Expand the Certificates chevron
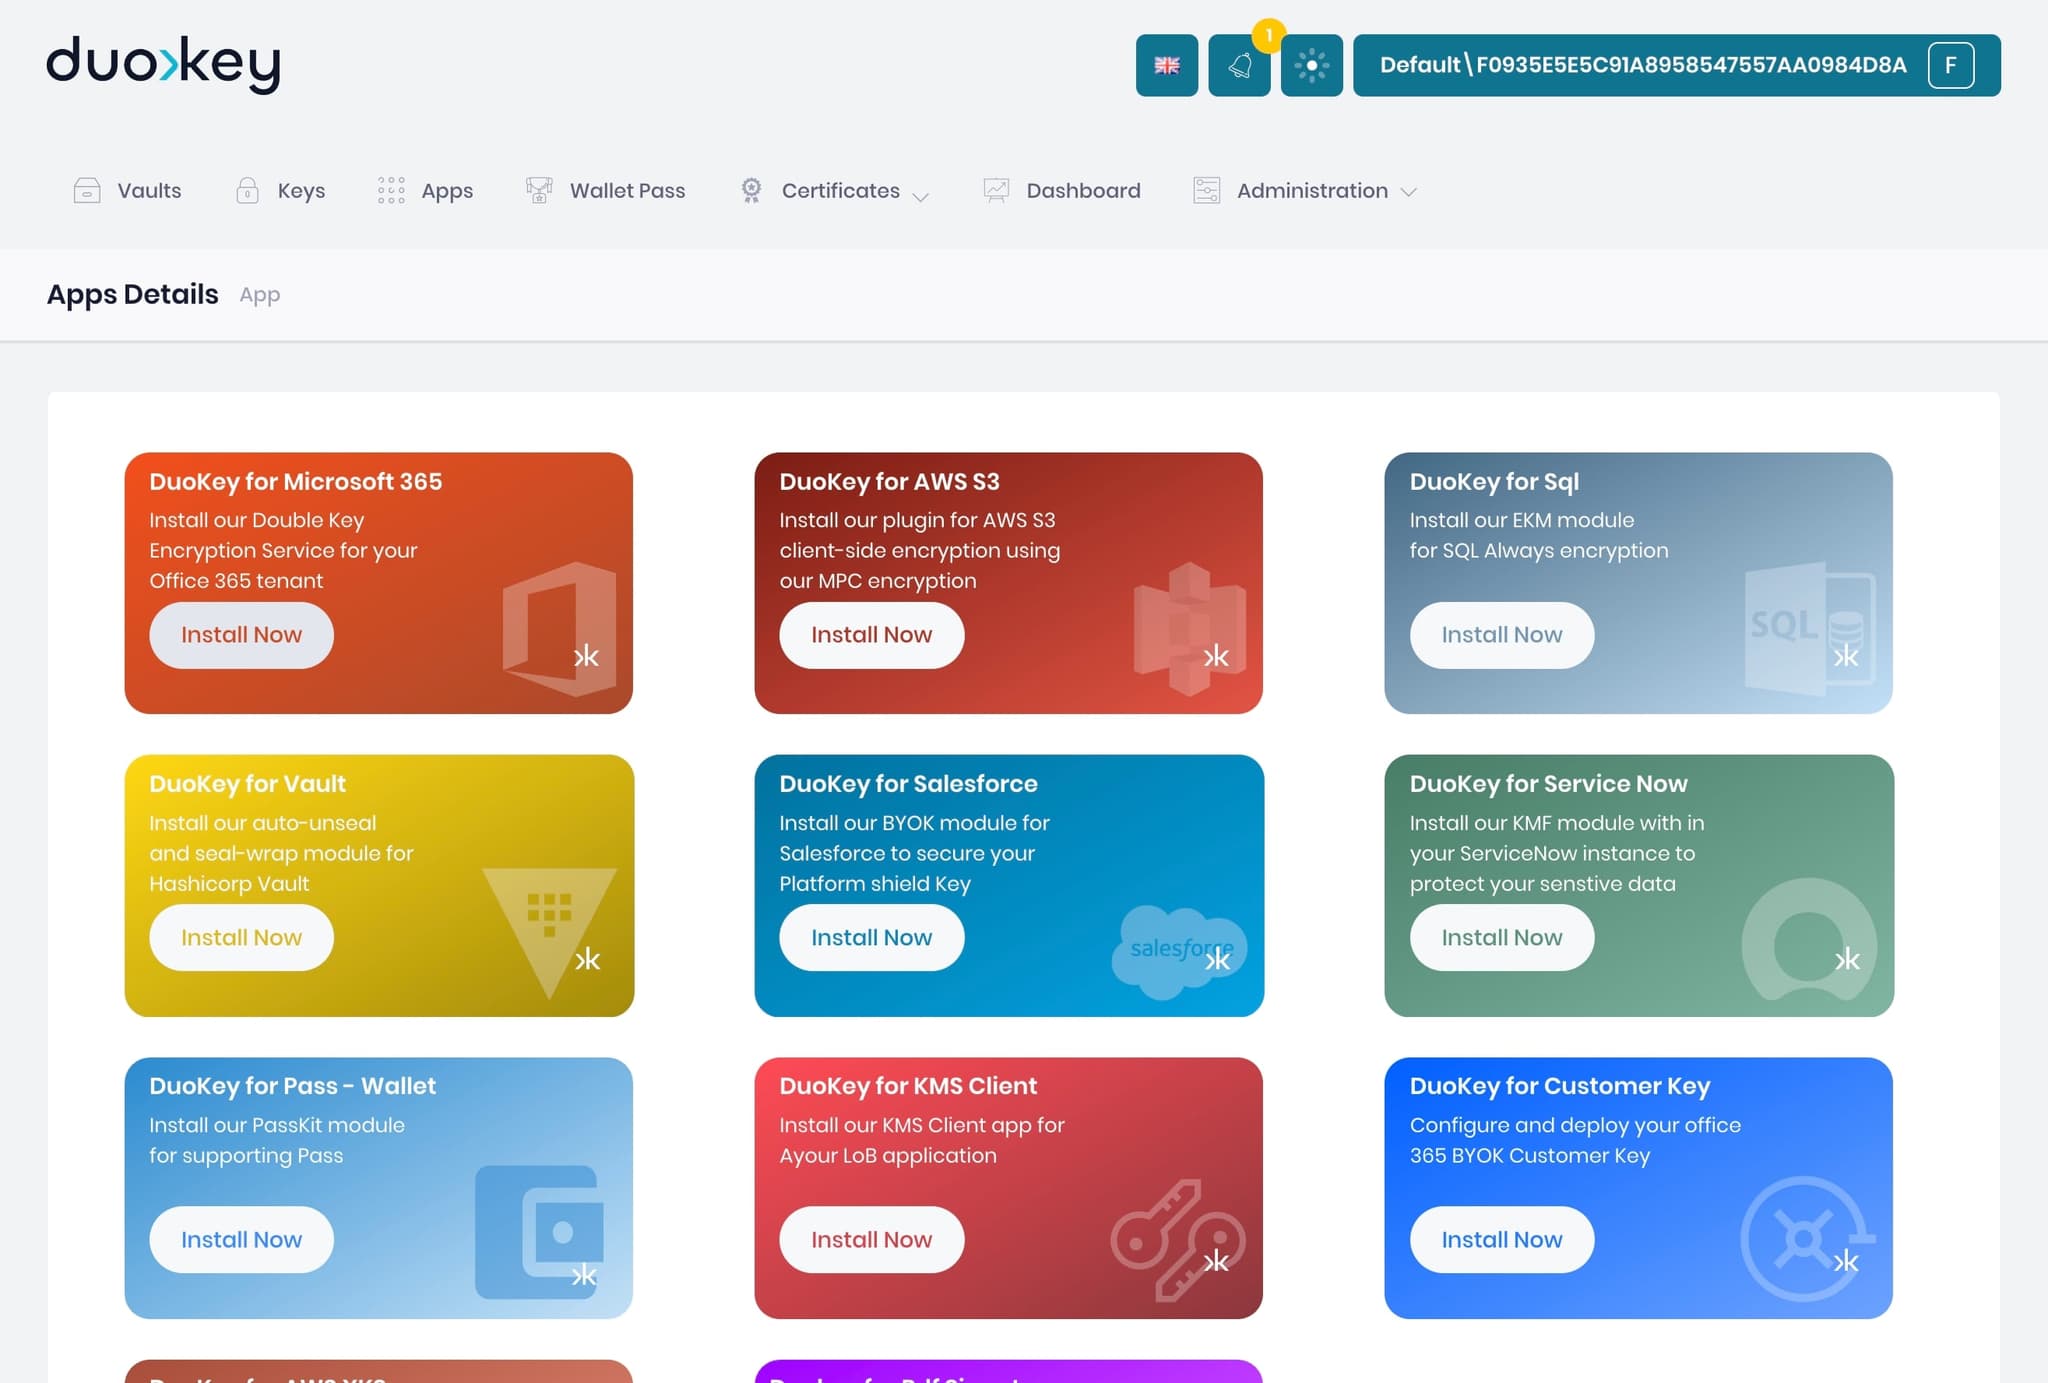 point(921,196)
